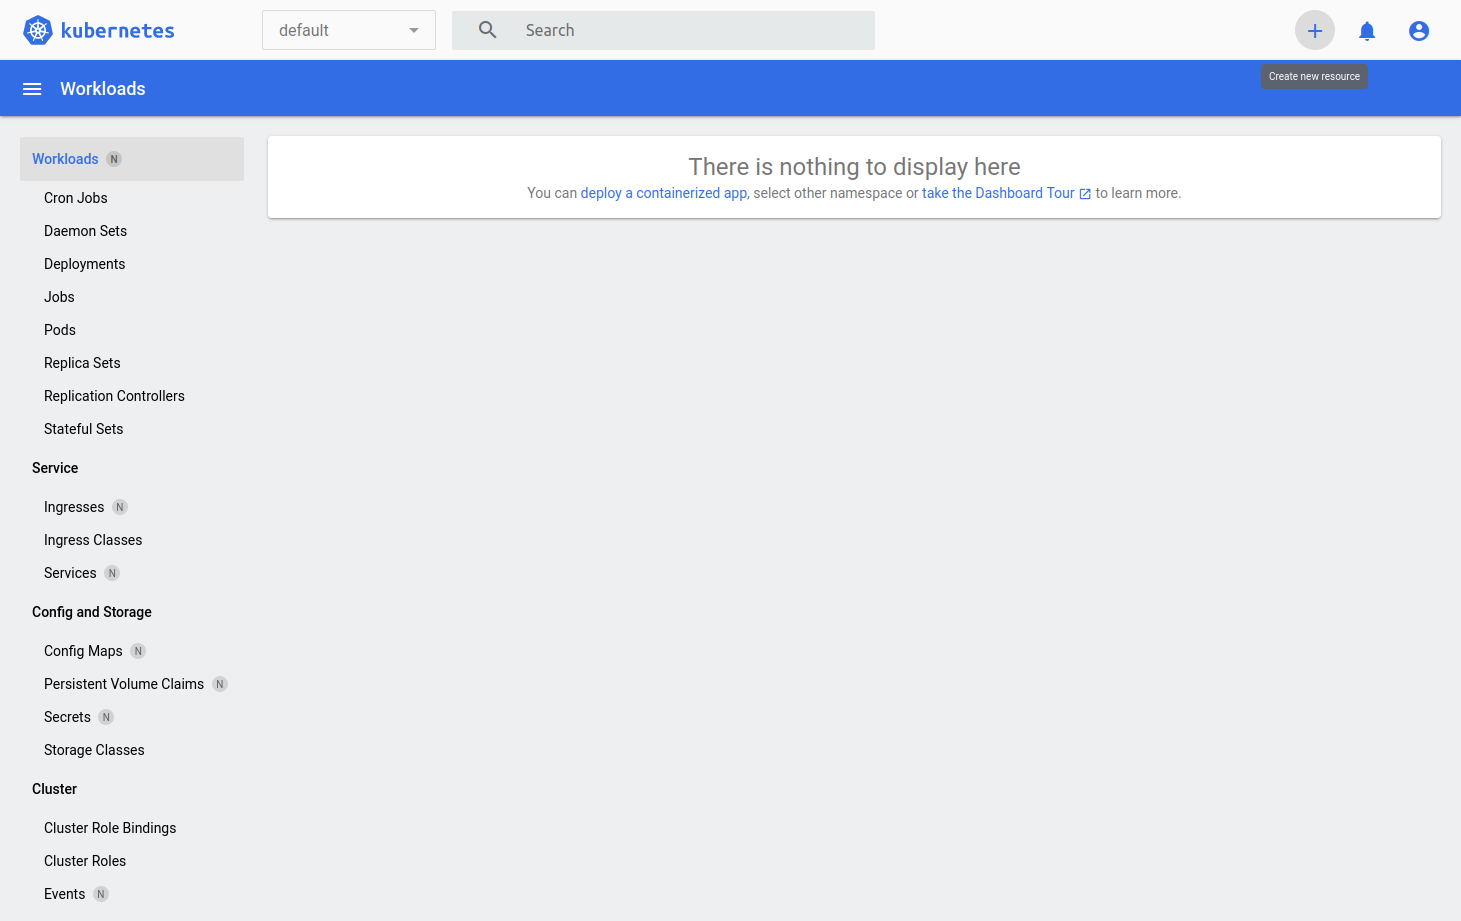This screenshot has height=921, width=1461.
Task: Open the Create new resource dialog
Action: pyautogui.click(x=1314, y=30)
